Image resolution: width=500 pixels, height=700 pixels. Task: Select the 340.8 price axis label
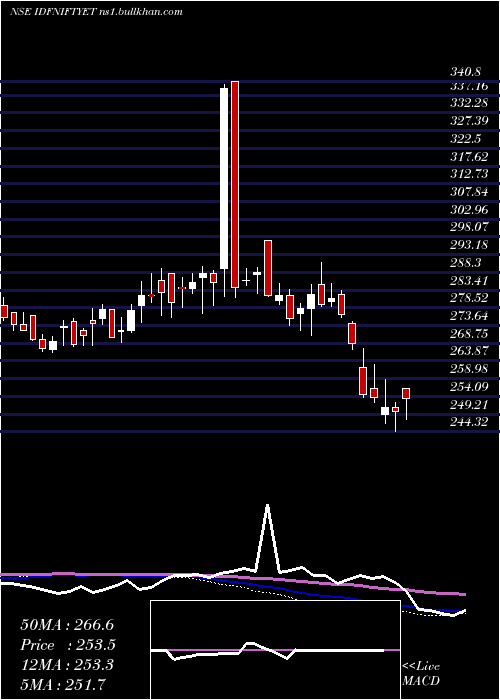click(x=468, y=72)
